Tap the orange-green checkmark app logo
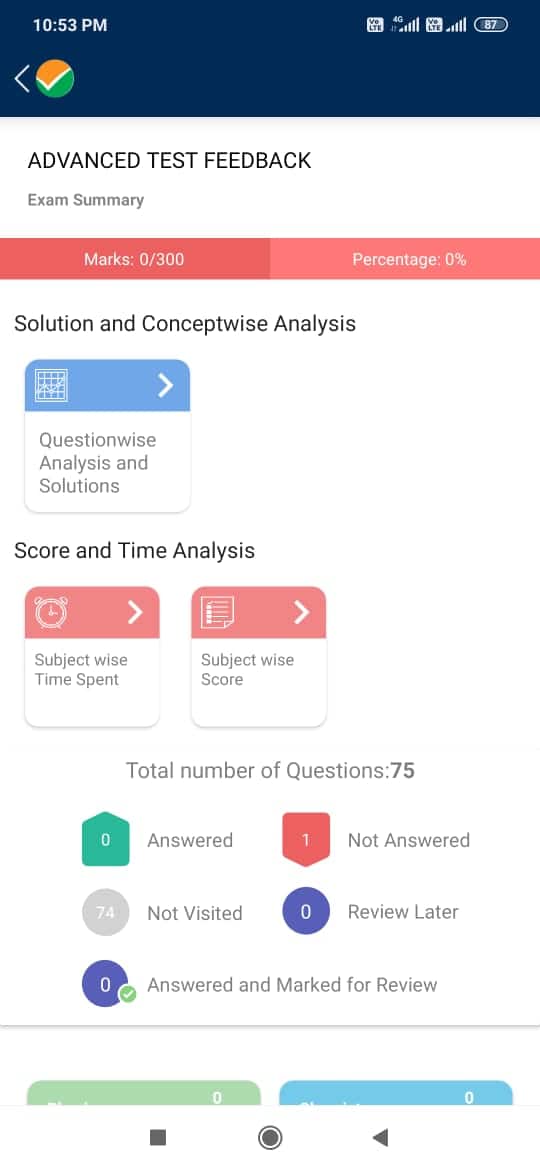The height and width of the screenshot is (1170, 540). click(55, 78)
